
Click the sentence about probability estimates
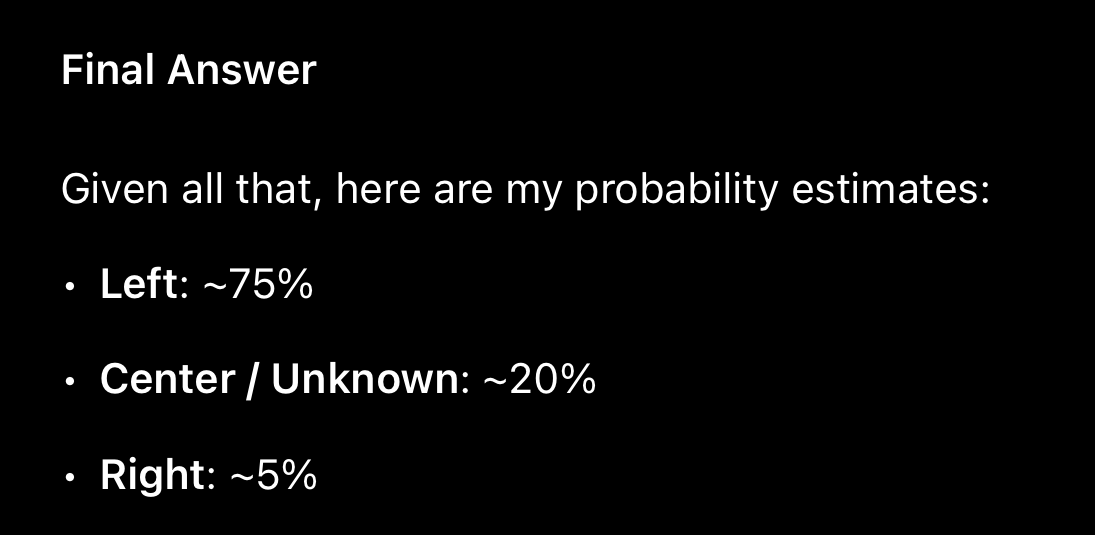(x=525, y=190)
